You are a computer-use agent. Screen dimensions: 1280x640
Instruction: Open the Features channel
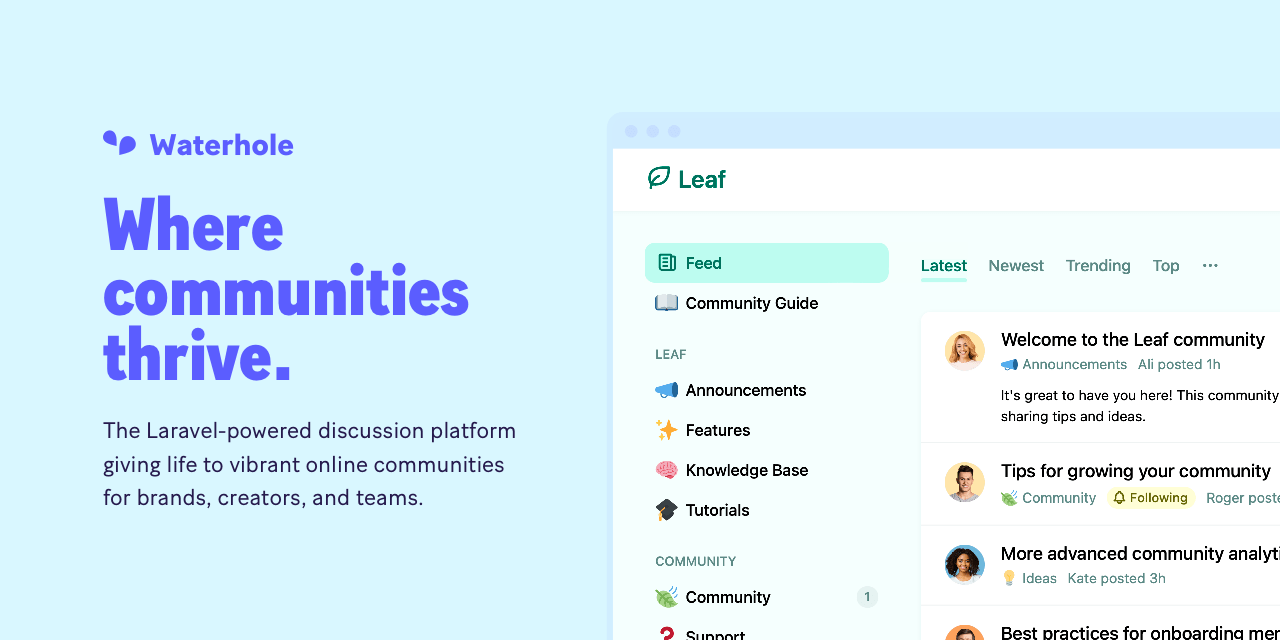coord(767,430)
